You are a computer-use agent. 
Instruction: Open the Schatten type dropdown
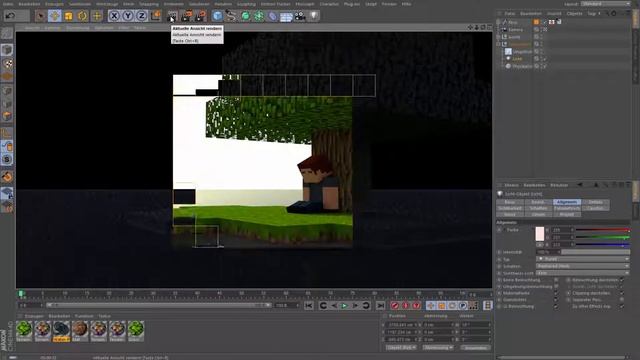click(x=583, y=266)
